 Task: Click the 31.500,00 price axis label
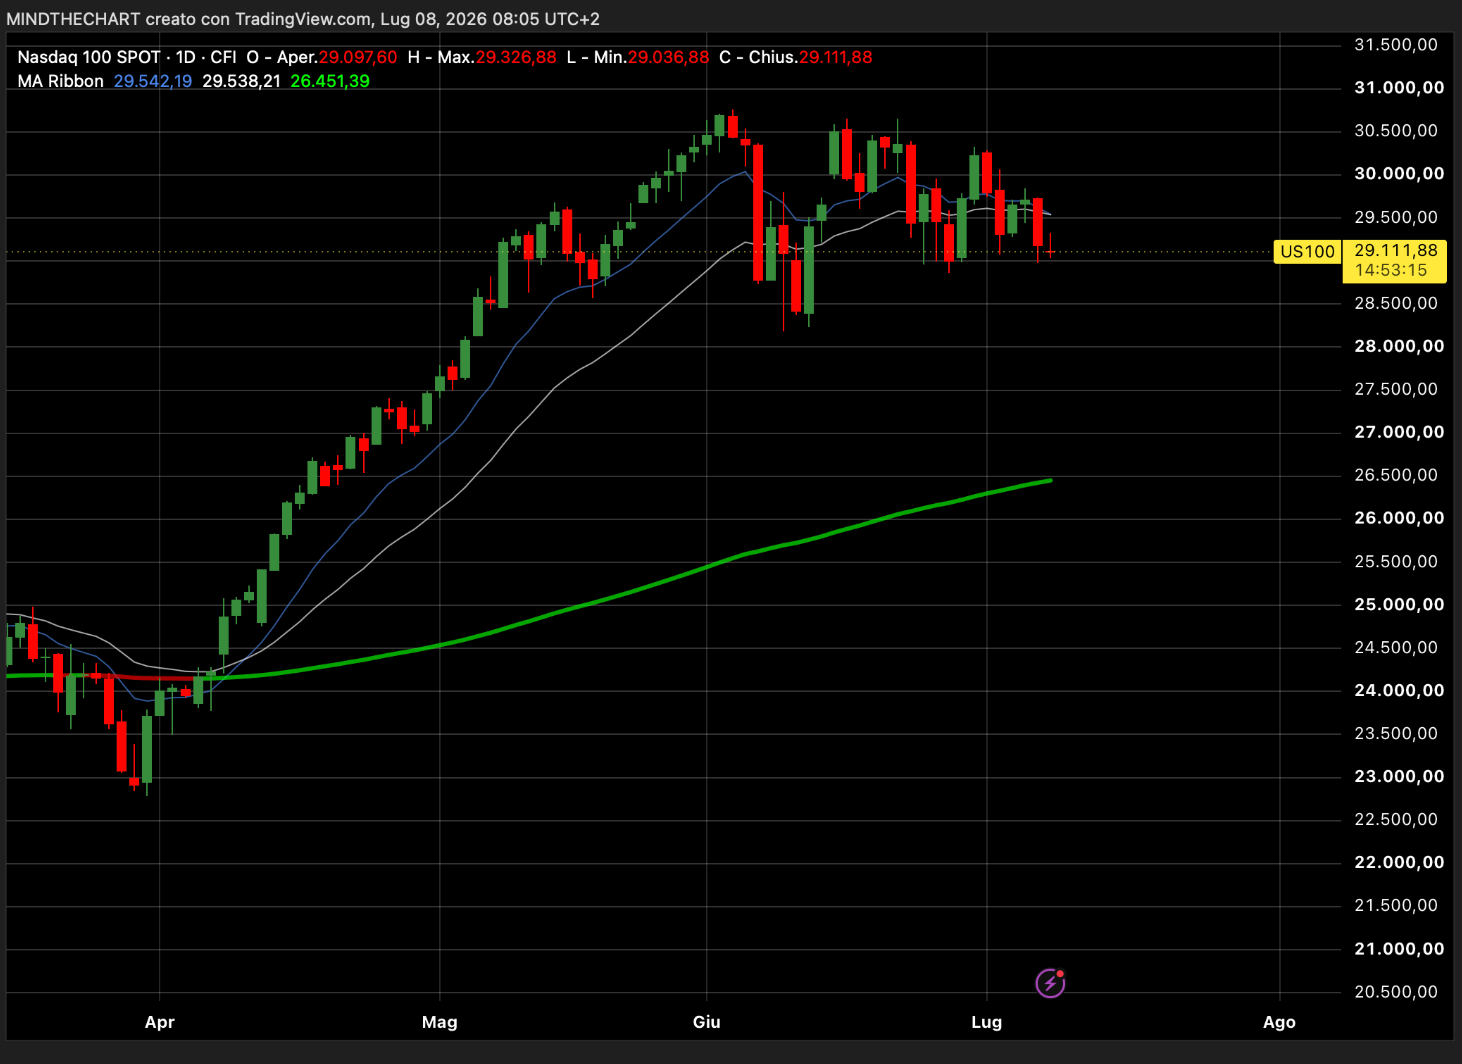pyautogui.click(x=1396, y=45)
